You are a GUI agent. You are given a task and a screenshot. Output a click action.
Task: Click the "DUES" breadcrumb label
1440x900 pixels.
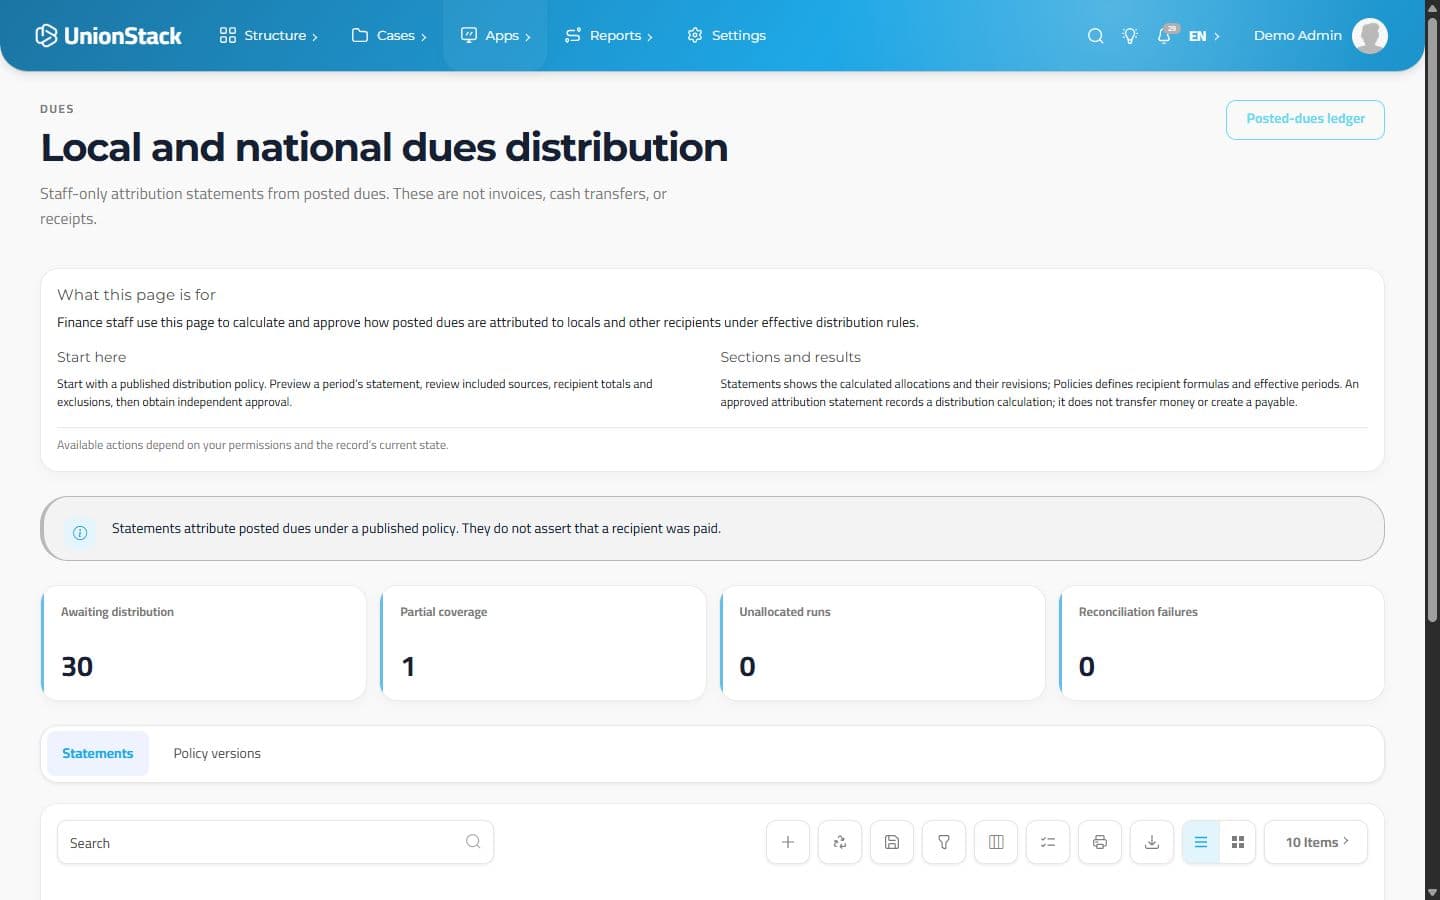(x=57, y=109)
